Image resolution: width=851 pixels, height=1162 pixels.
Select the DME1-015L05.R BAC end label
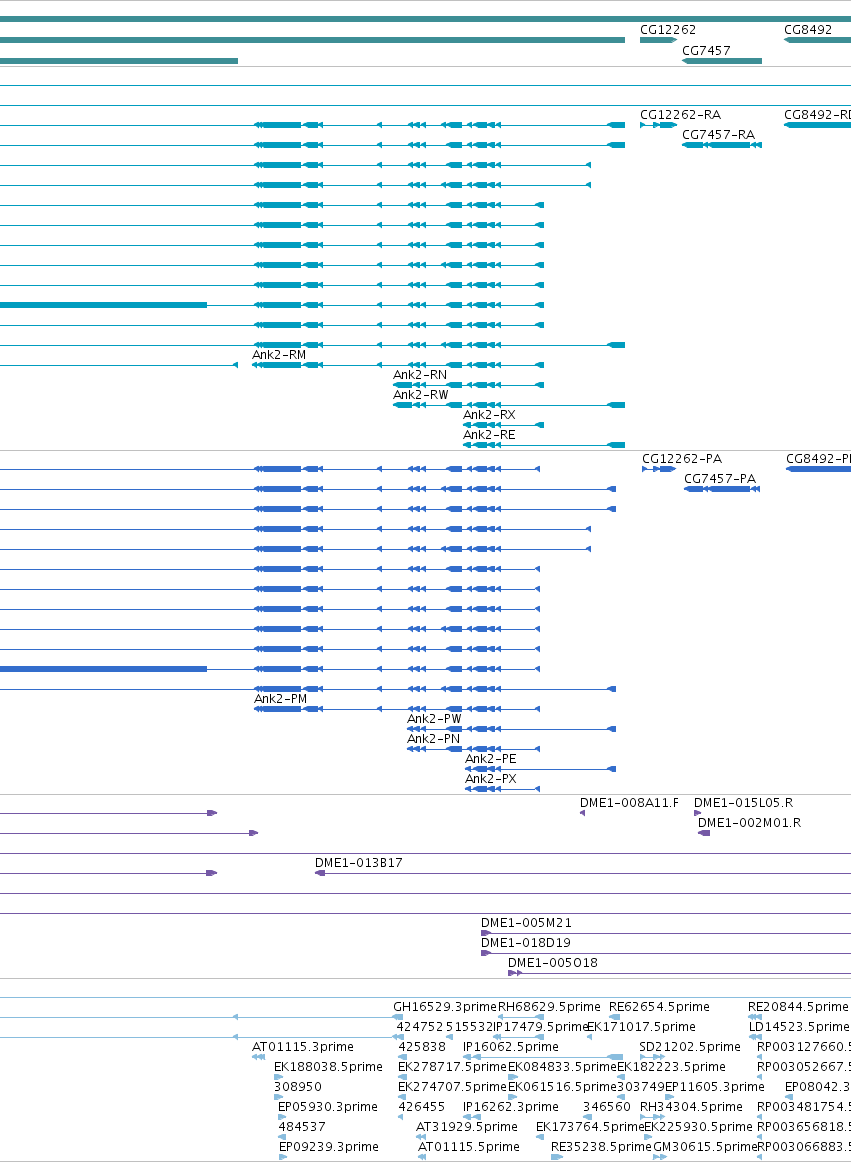click(x=744, y=803)
